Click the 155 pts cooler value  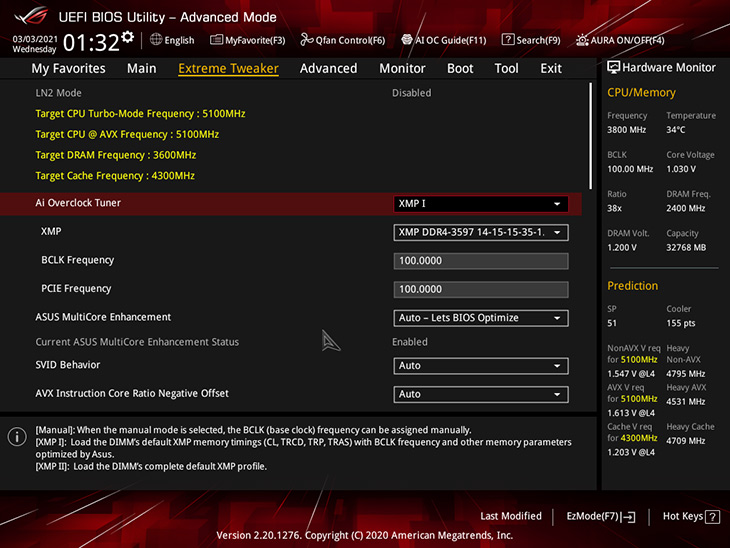coord(680,323)
